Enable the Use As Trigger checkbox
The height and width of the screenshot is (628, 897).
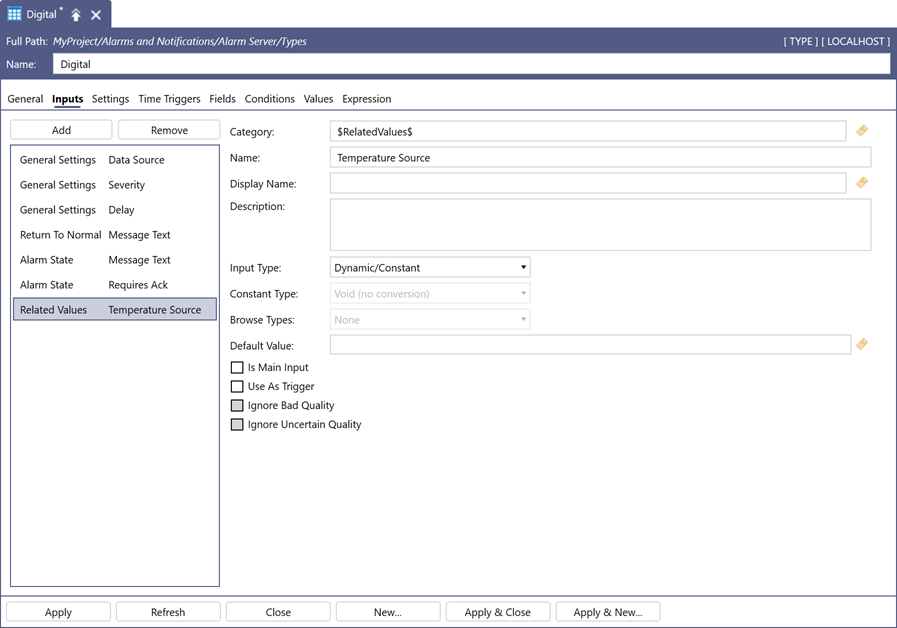click(x=237, y=386)
